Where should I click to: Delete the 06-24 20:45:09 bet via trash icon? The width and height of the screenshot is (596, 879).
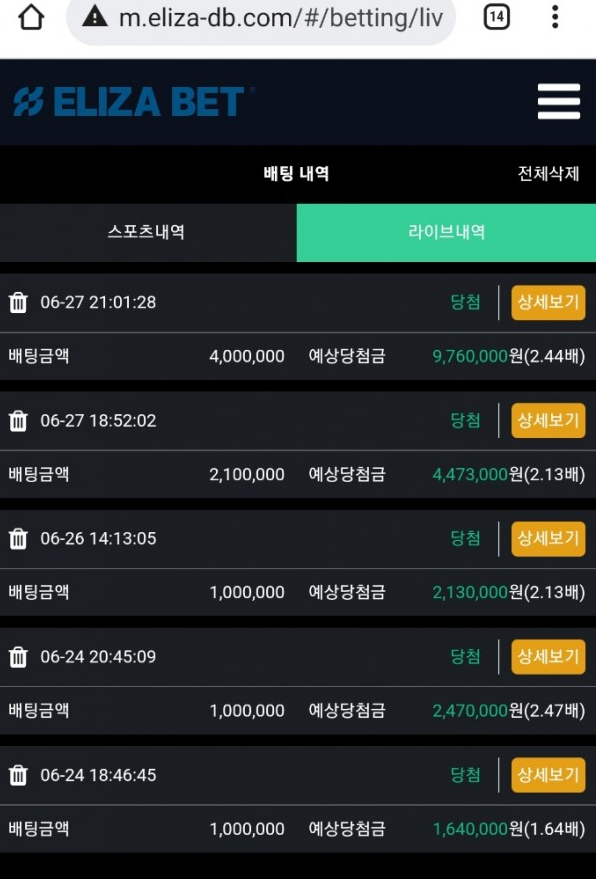click(18, 656)
